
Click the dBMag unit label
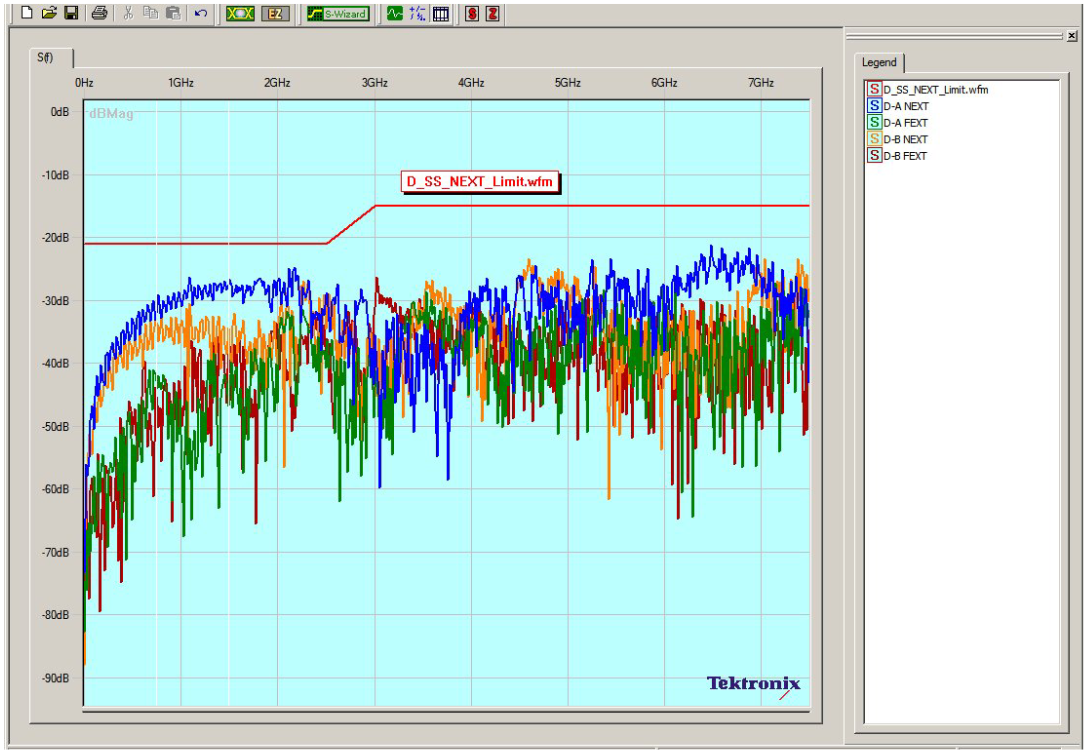(111, 114)
